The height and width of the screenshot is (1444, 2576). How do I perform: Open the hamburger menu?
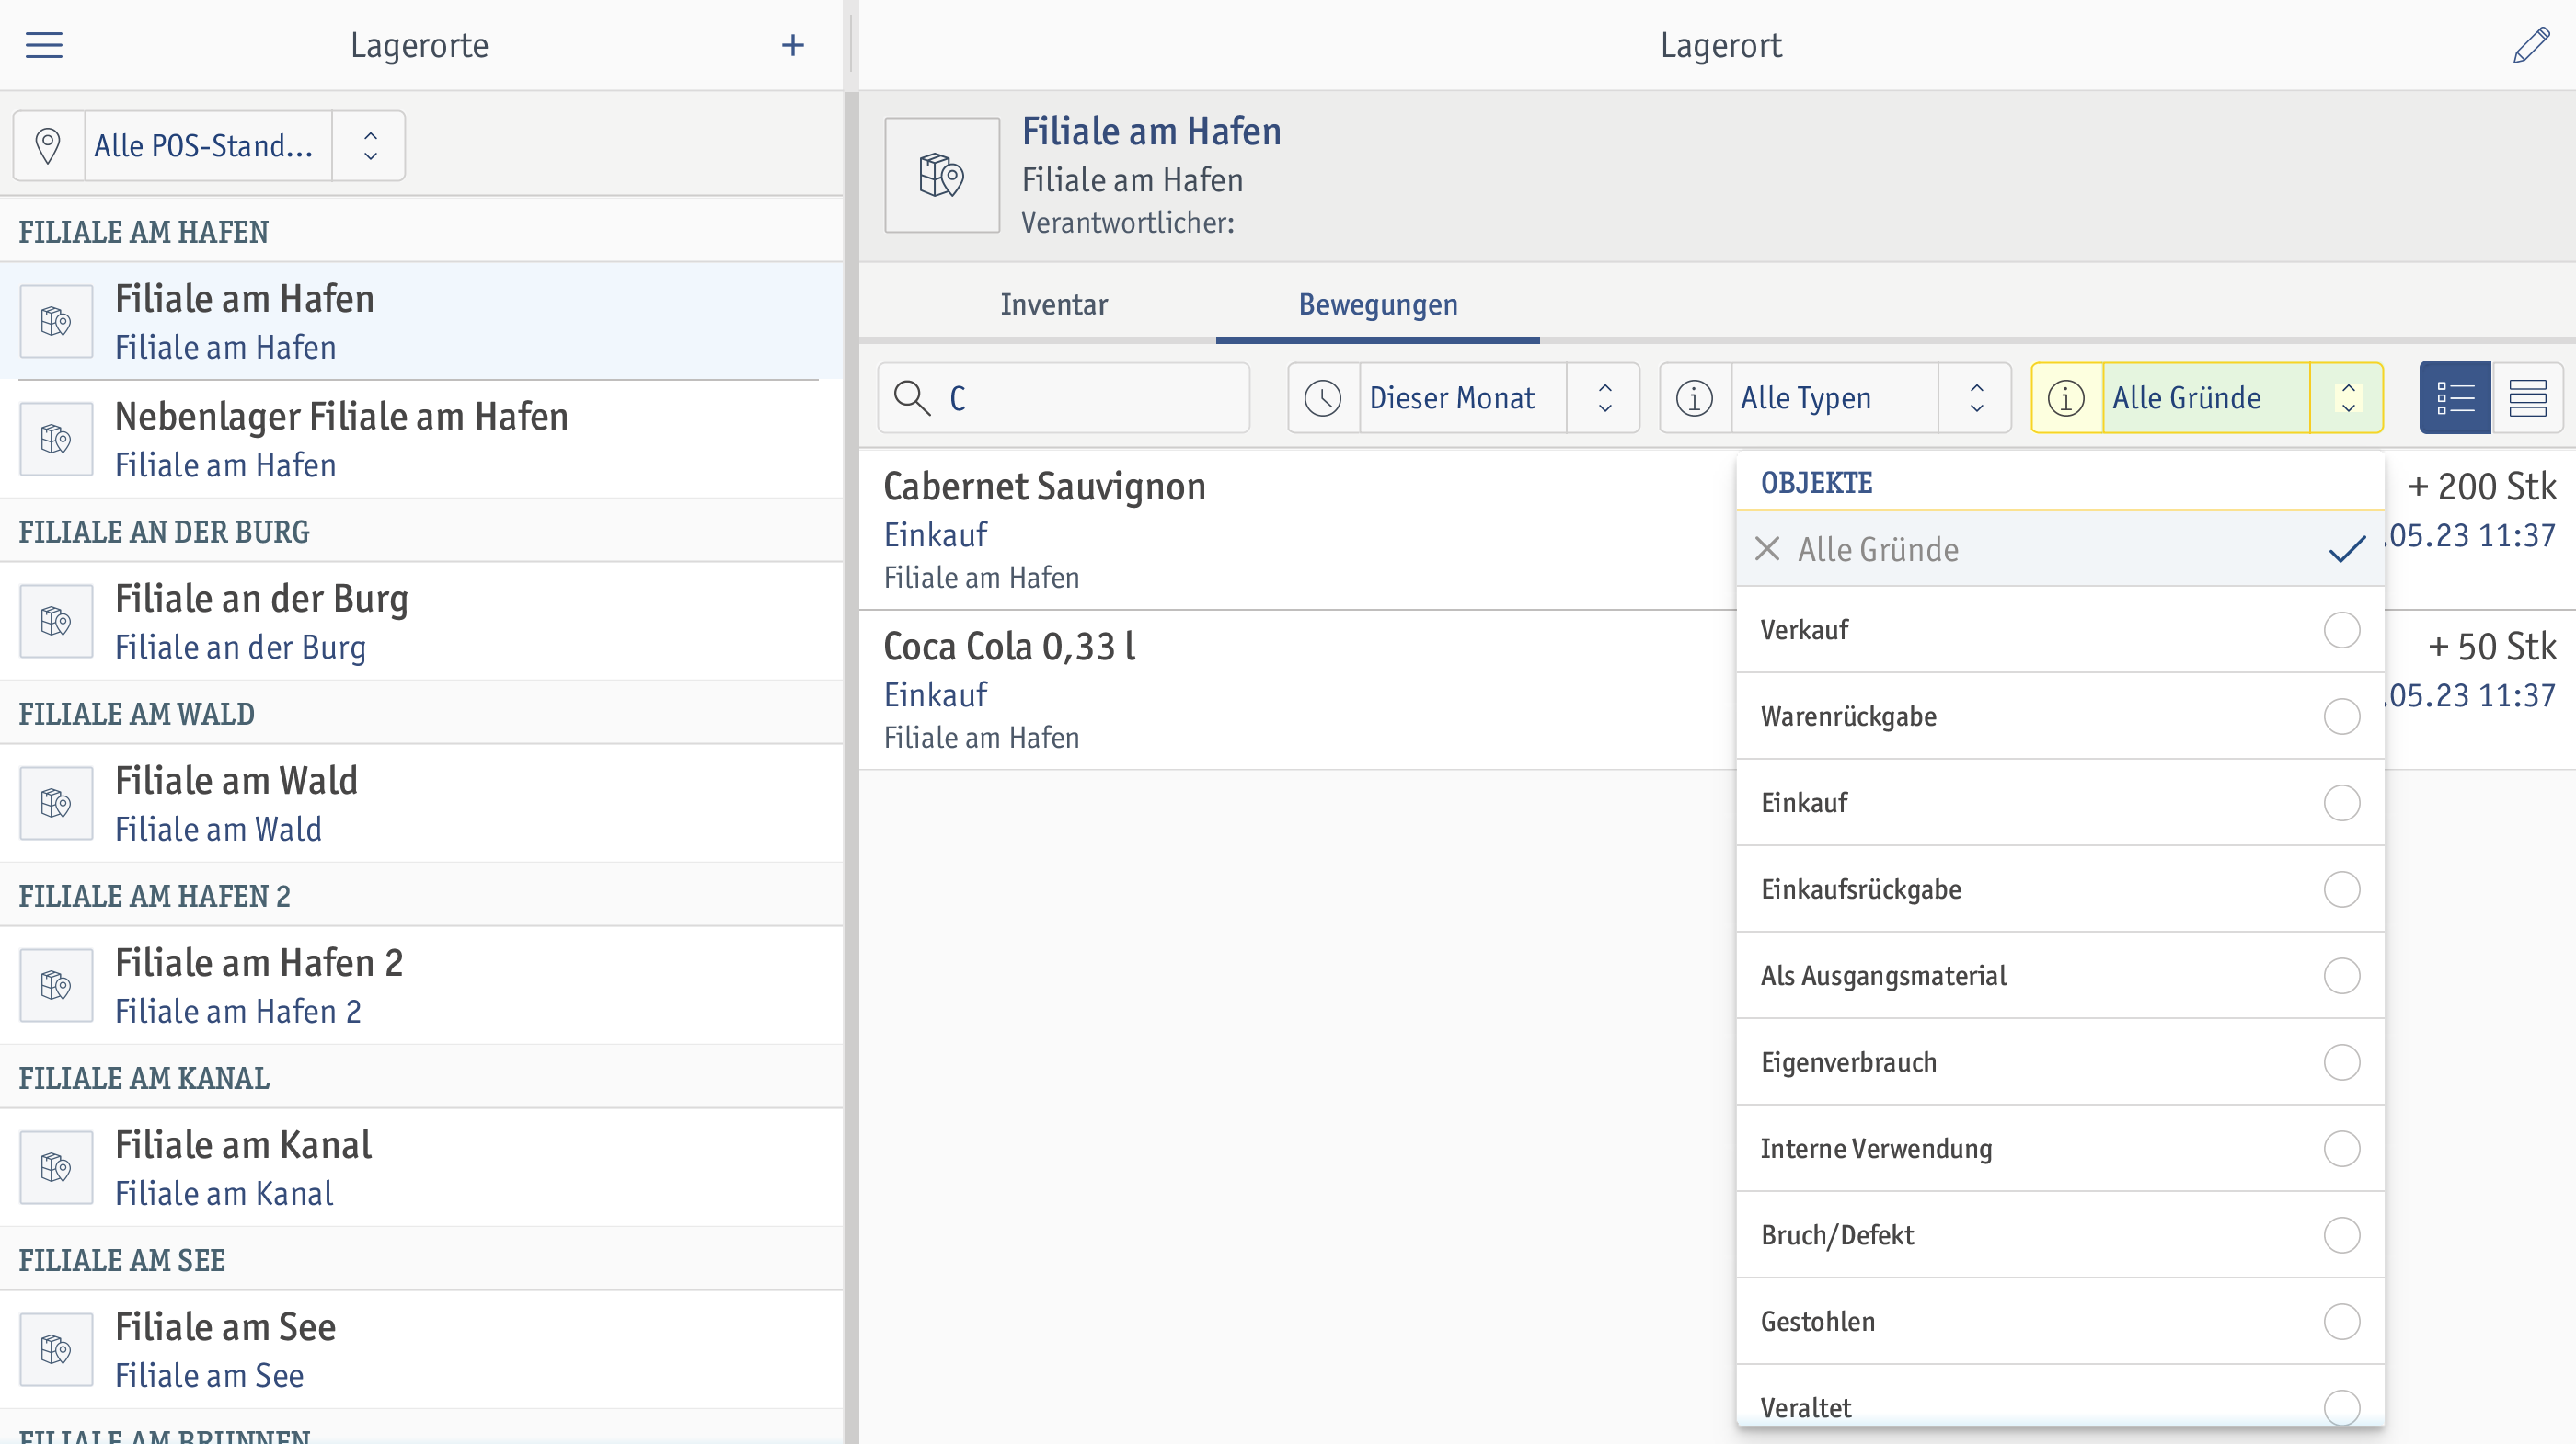(x=44, y=45)
